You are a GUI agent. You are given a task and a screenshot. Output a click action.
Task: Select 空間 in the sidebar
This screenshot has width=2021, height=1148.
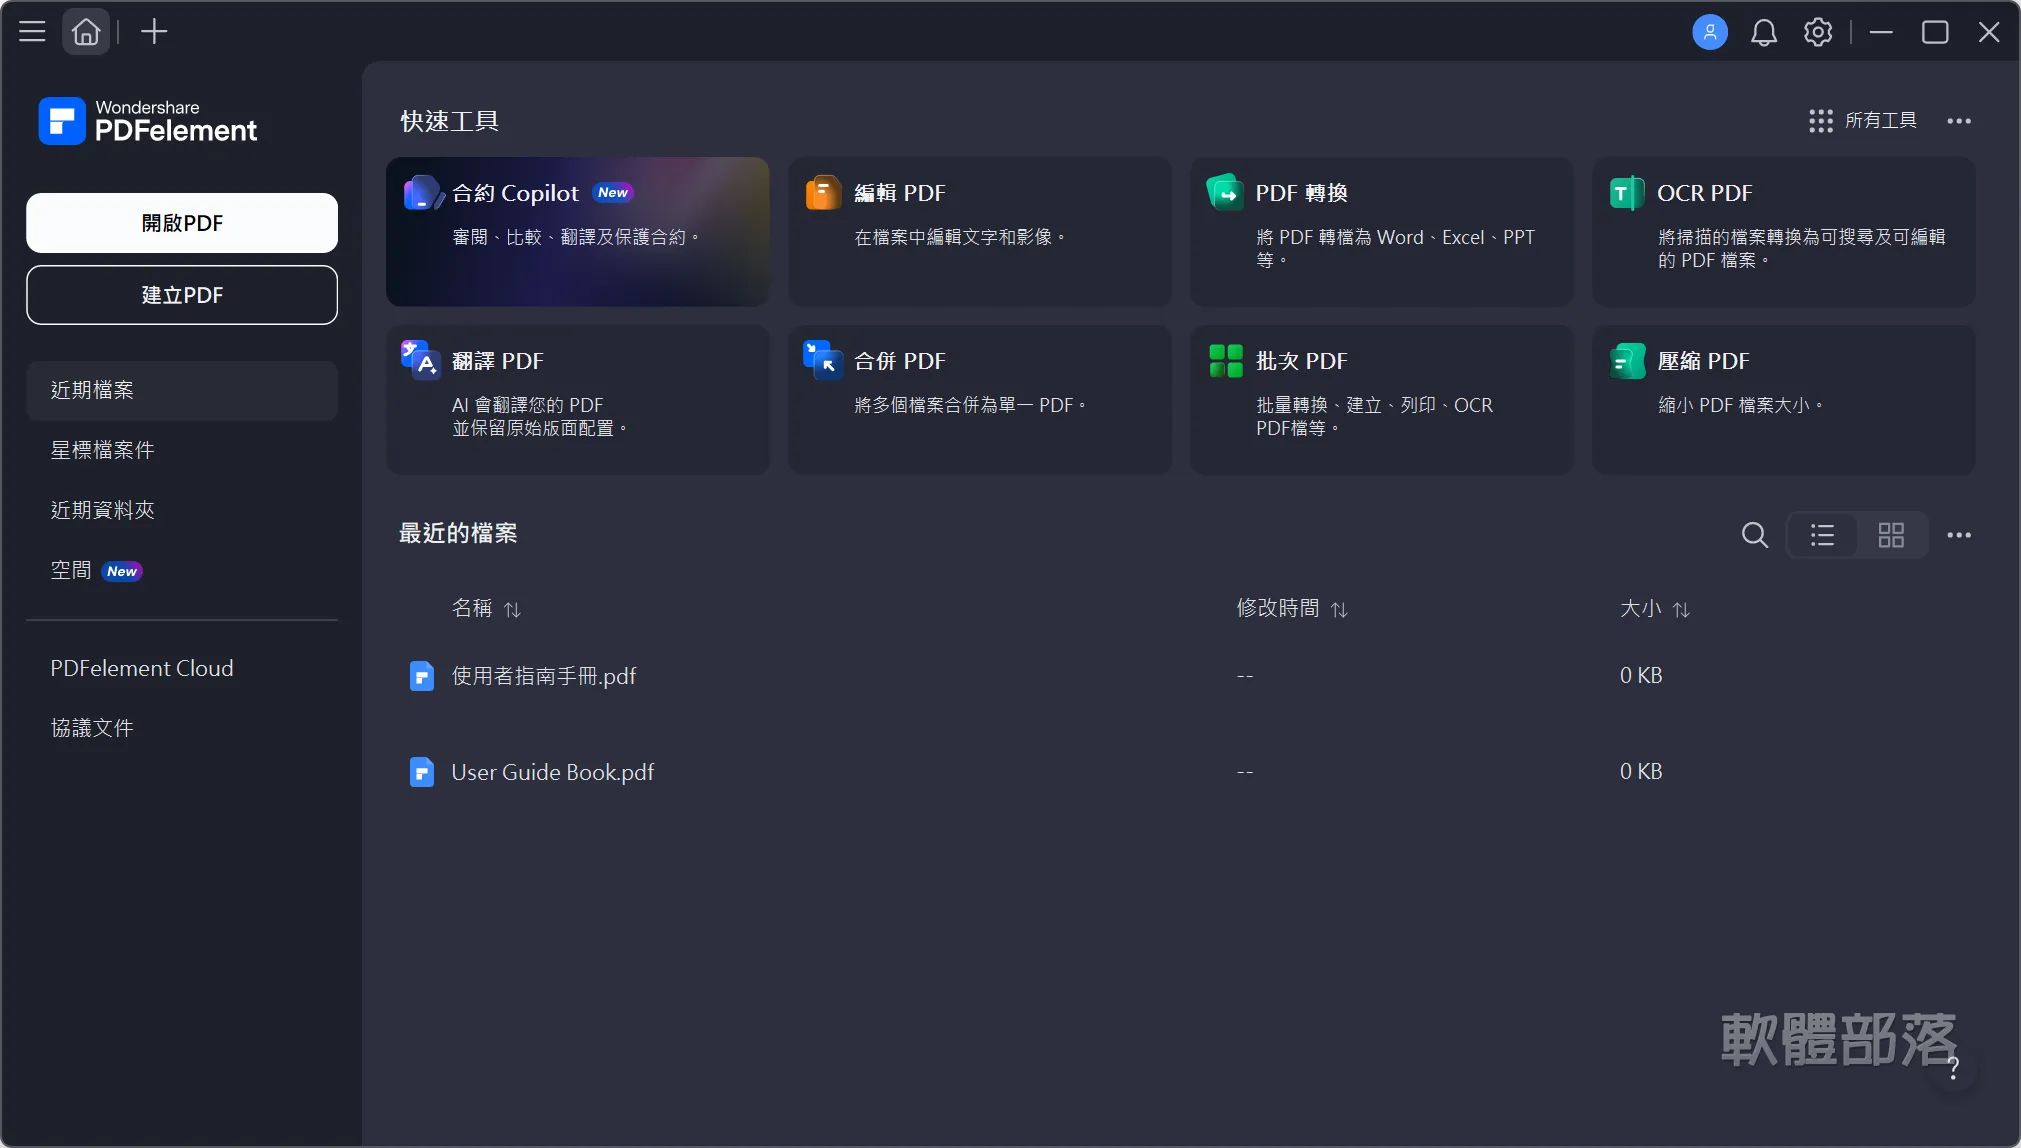(x=182, y=570)
